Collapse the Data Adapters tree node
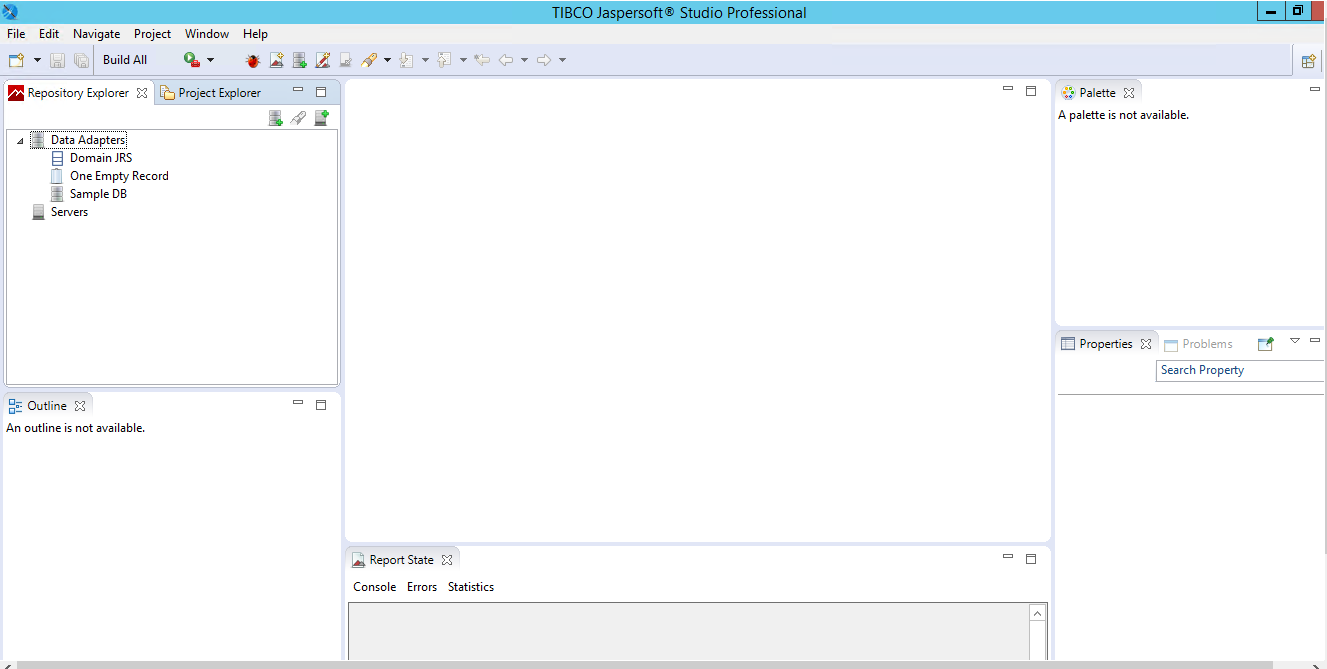 click(x=20, y=141)
